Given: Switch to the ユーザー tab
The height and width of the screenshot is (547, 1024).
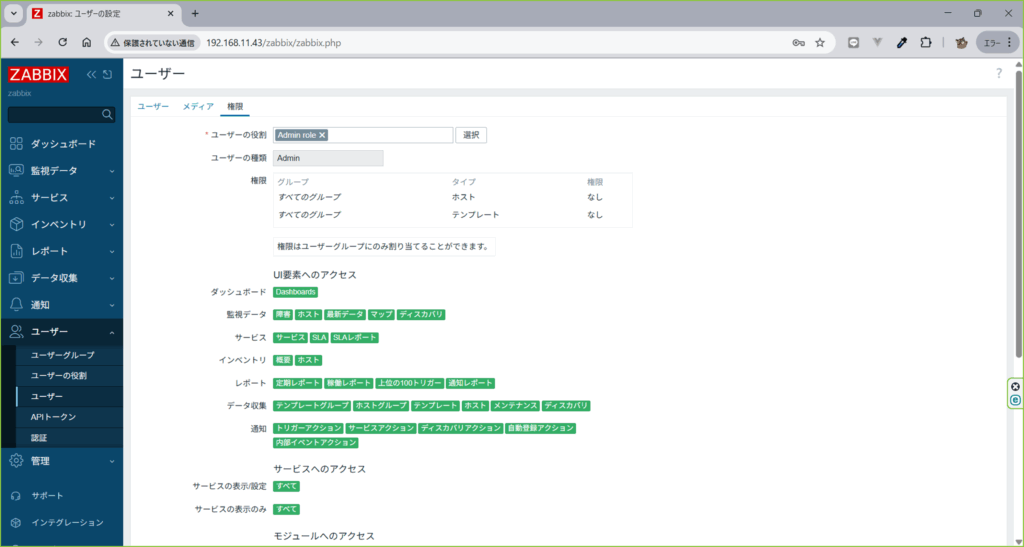Looking at the screenshot, I should tap(153, 106).
